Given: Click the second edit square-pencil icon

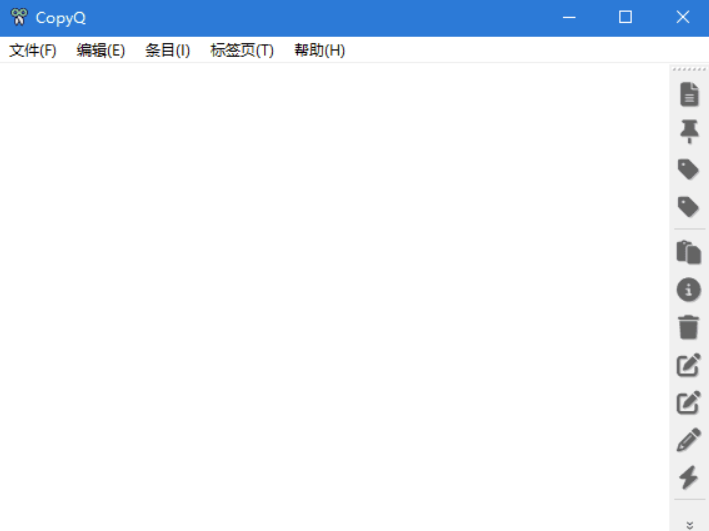Looking at the screenshot, I should [x=688, y=402].
